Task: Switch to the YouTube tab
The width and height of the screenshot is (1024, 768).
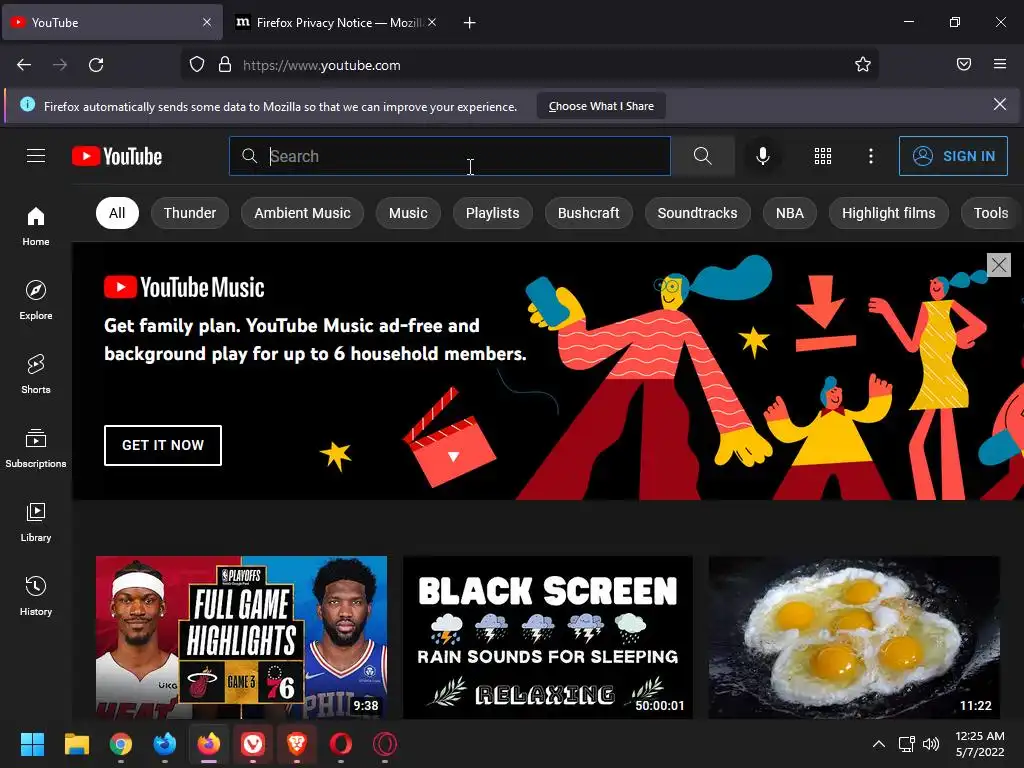Action: pyautogui.click(x=112, y=22)
